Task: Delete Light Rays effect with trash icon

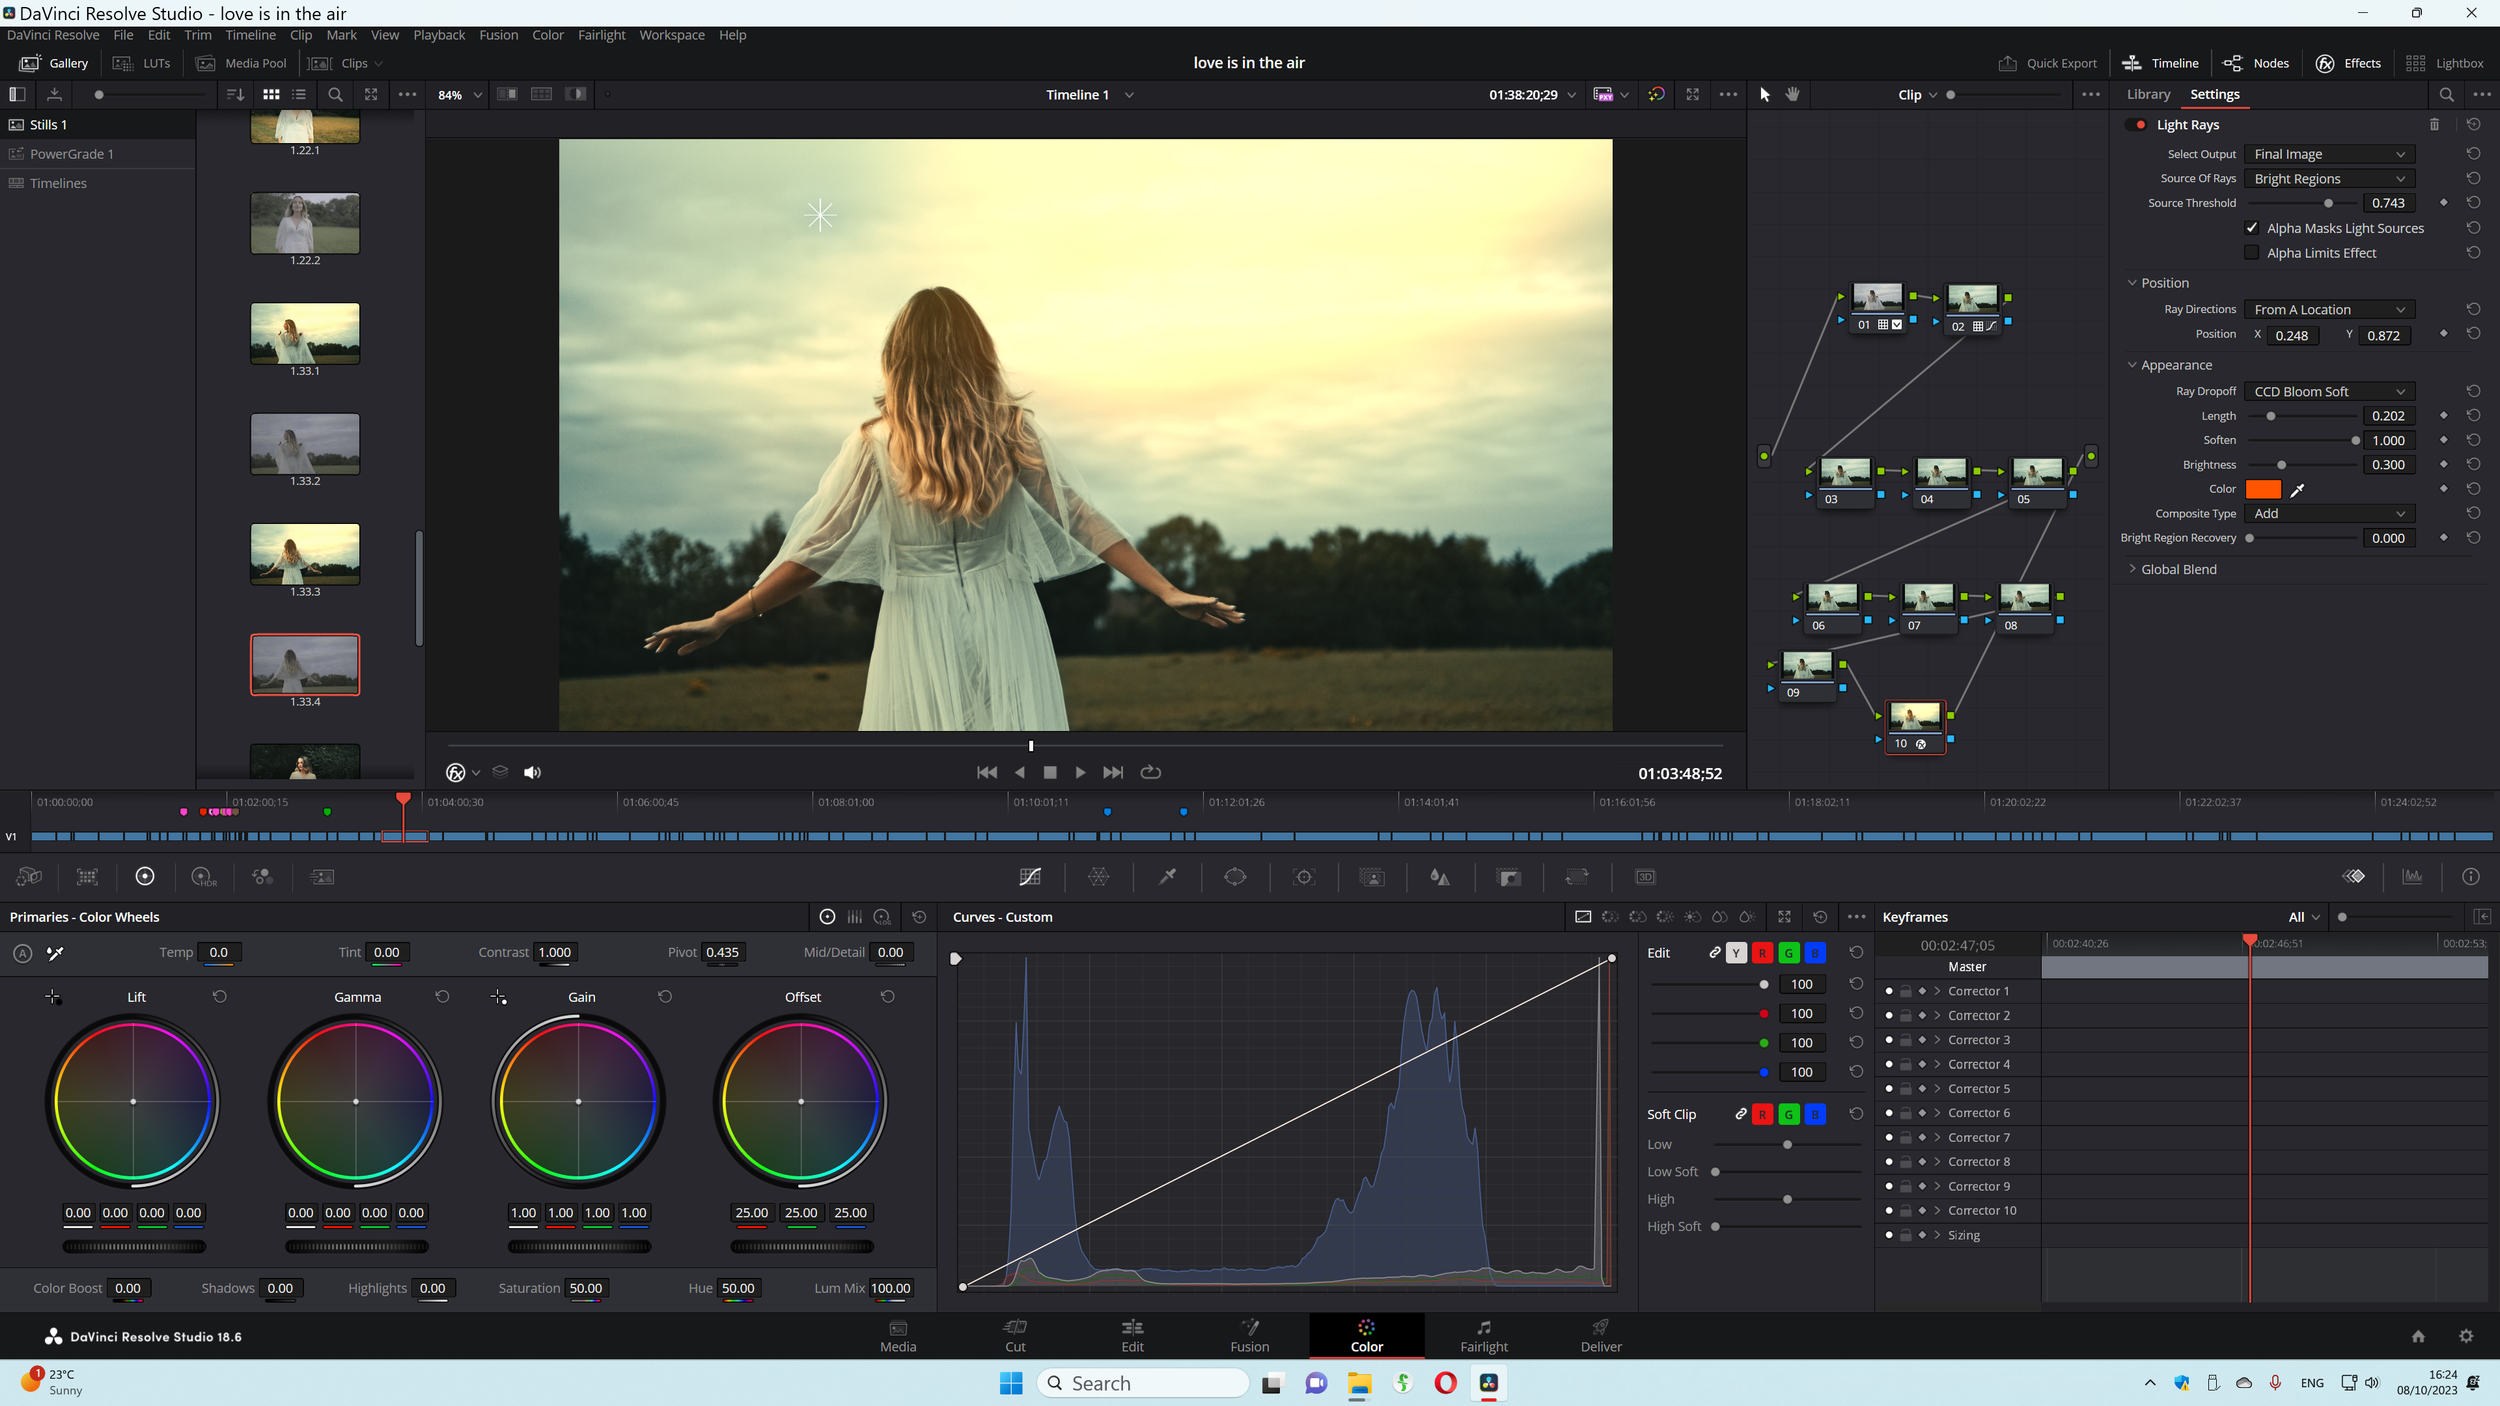Action: pyautogui.click(x=2434, y=125)
